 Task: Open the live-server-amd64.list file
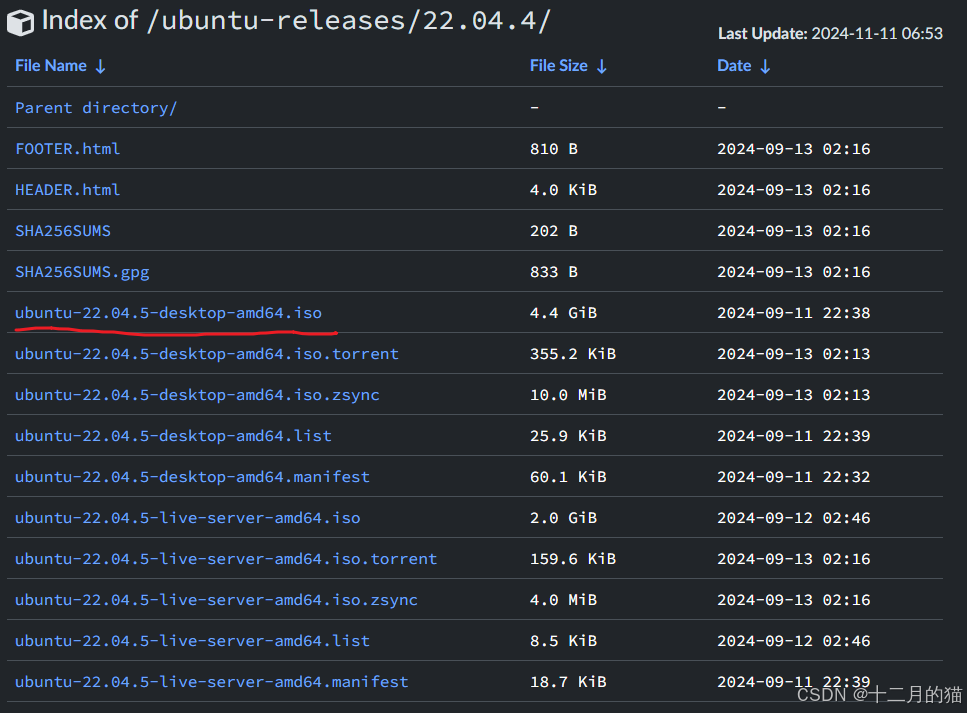[192, 641]
